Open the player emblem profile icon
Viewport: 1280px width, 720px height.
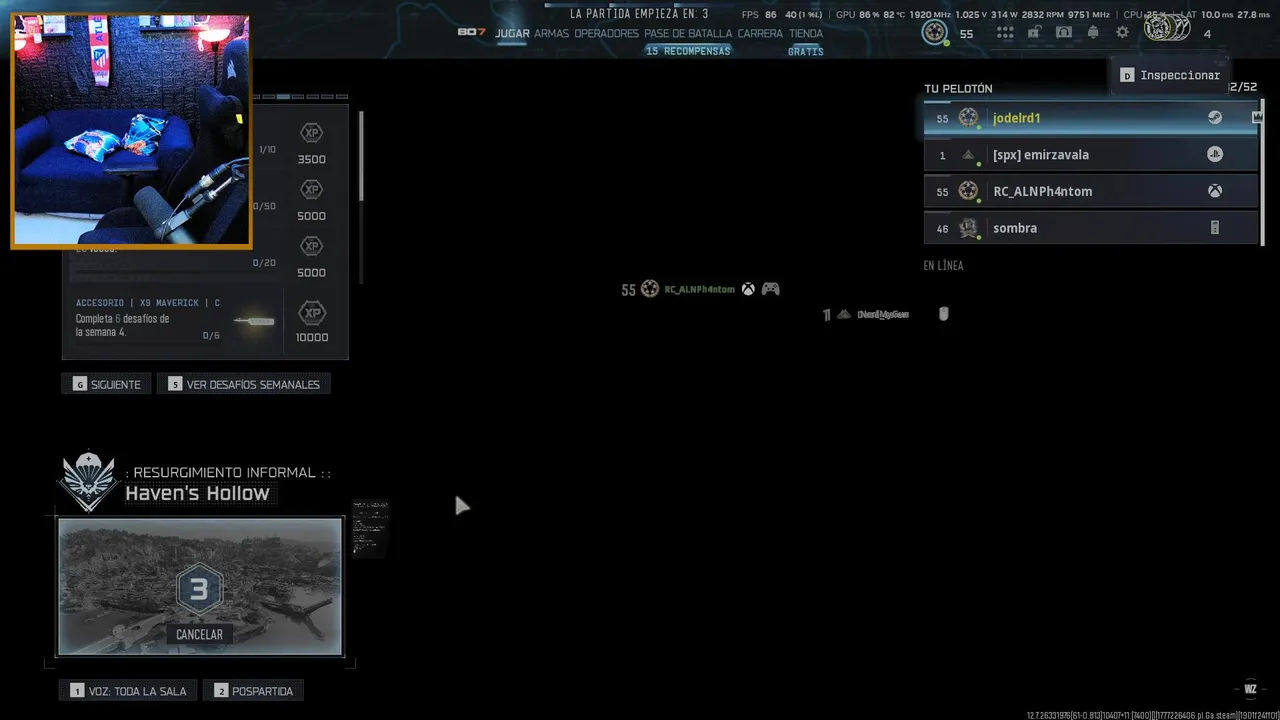point(935,33)
